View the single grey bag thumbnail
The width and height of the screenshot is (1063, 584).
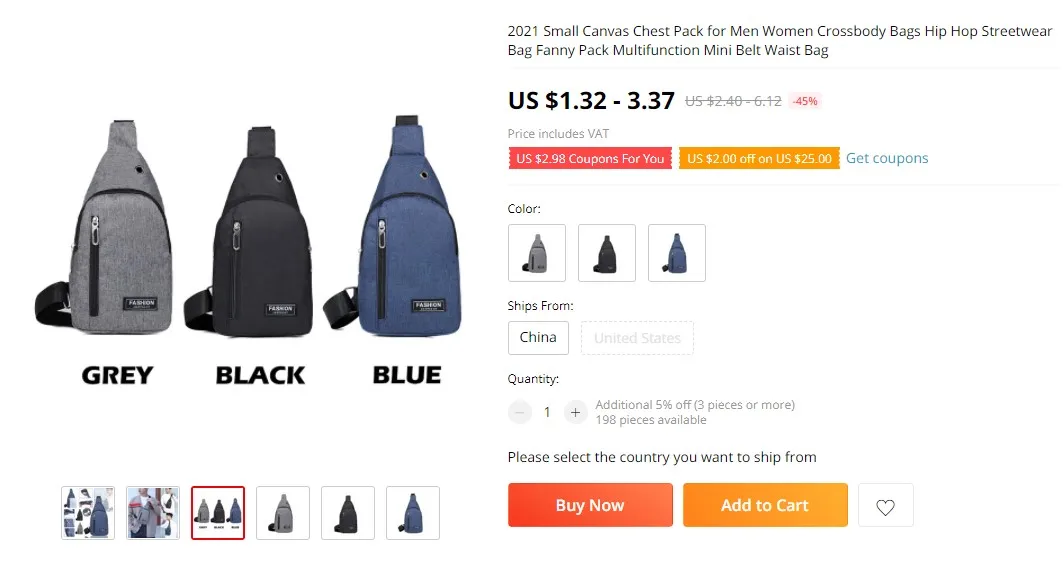point(283,513)
